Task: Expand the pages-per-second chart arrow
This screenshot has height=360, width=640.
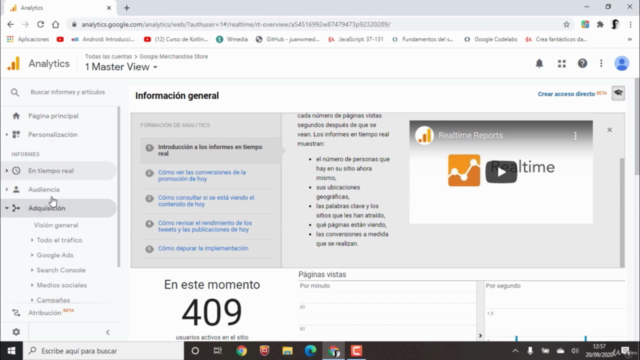Action: pyautogui.click(x=480, y=336)
